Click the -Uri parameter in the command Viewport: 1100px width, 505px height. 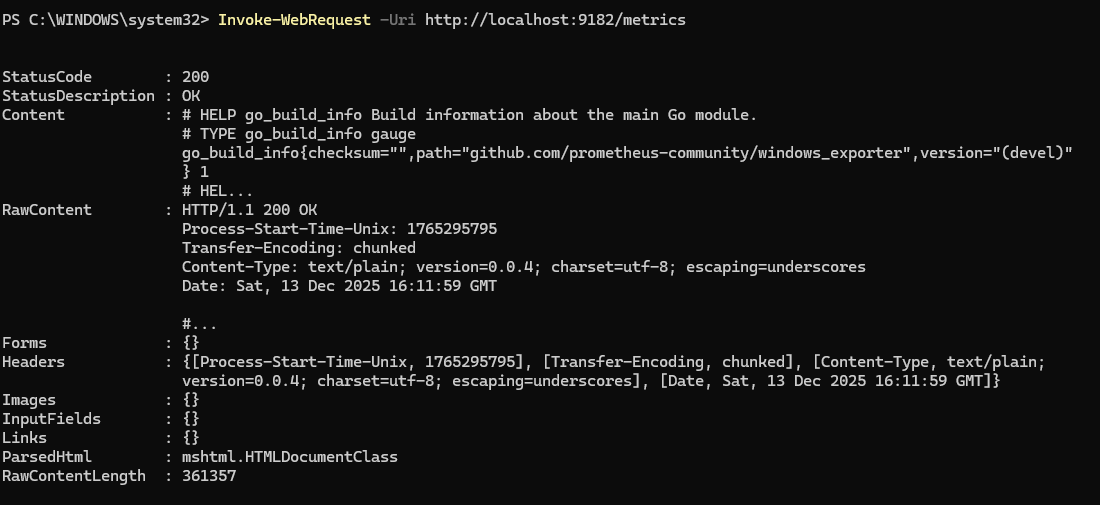coord(398,20)
